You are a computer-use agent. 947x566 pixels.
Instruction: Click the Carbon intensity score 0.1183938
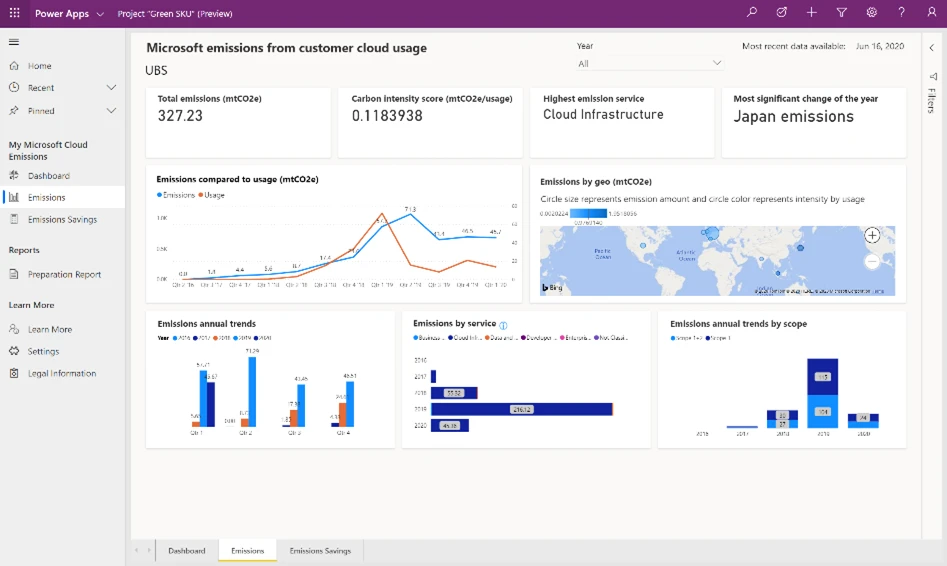387,115
